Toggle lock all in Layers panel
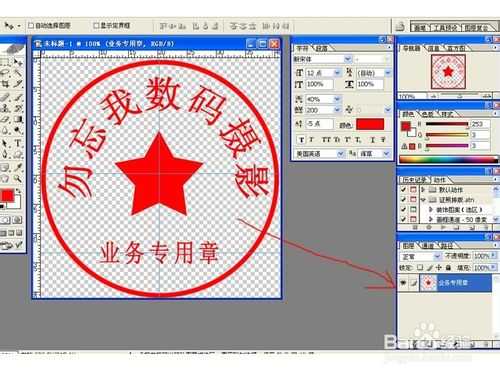This screenshot has height=375, width=500. coord(448,267)
